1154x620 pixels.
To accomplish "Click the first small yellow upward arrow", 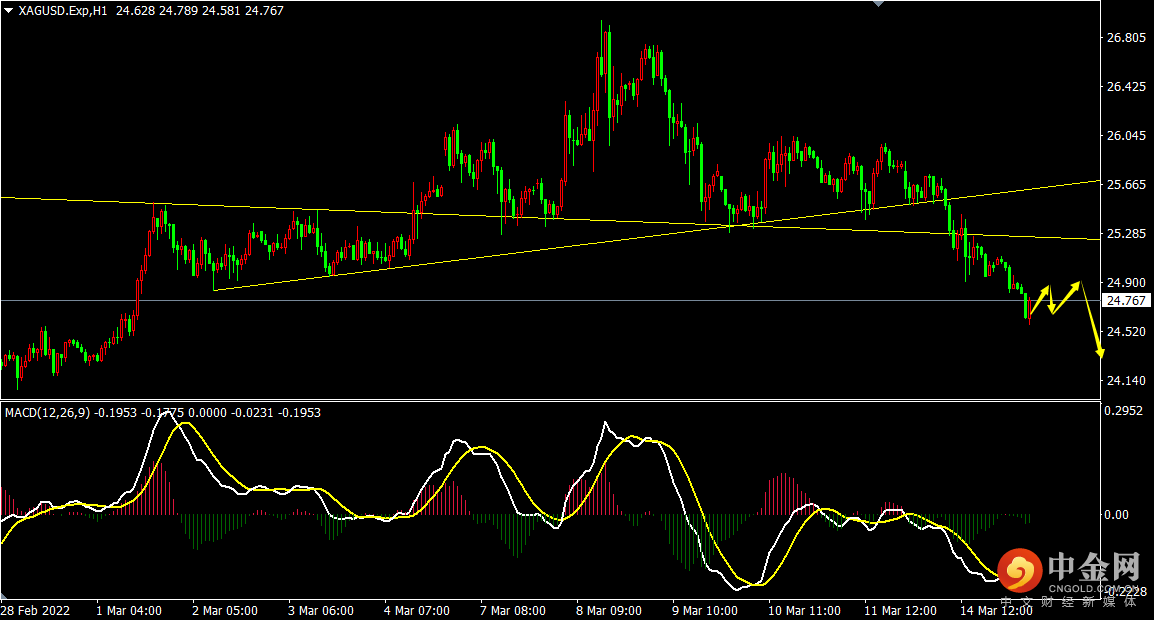I will (1040, 300).
